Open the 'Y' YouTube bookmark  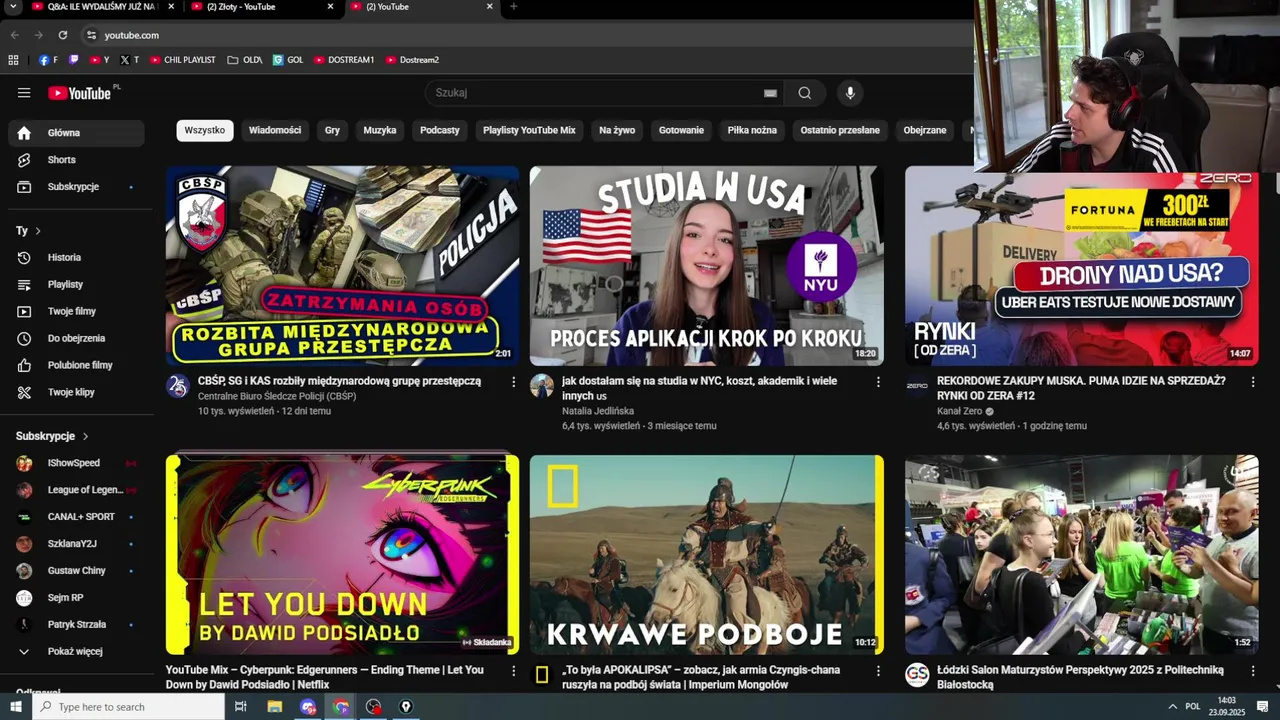(99, 60)
